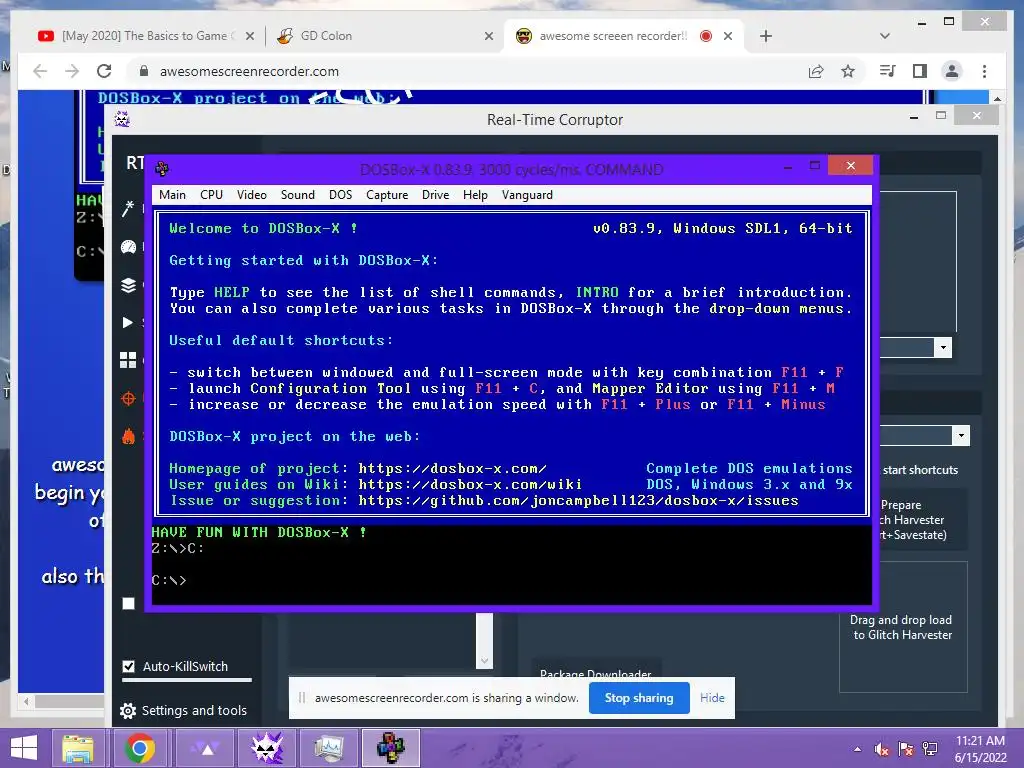Screen dimensions: 1024x768
Task: Open the Chrome profile avatar menu
Action: point(952,71)
